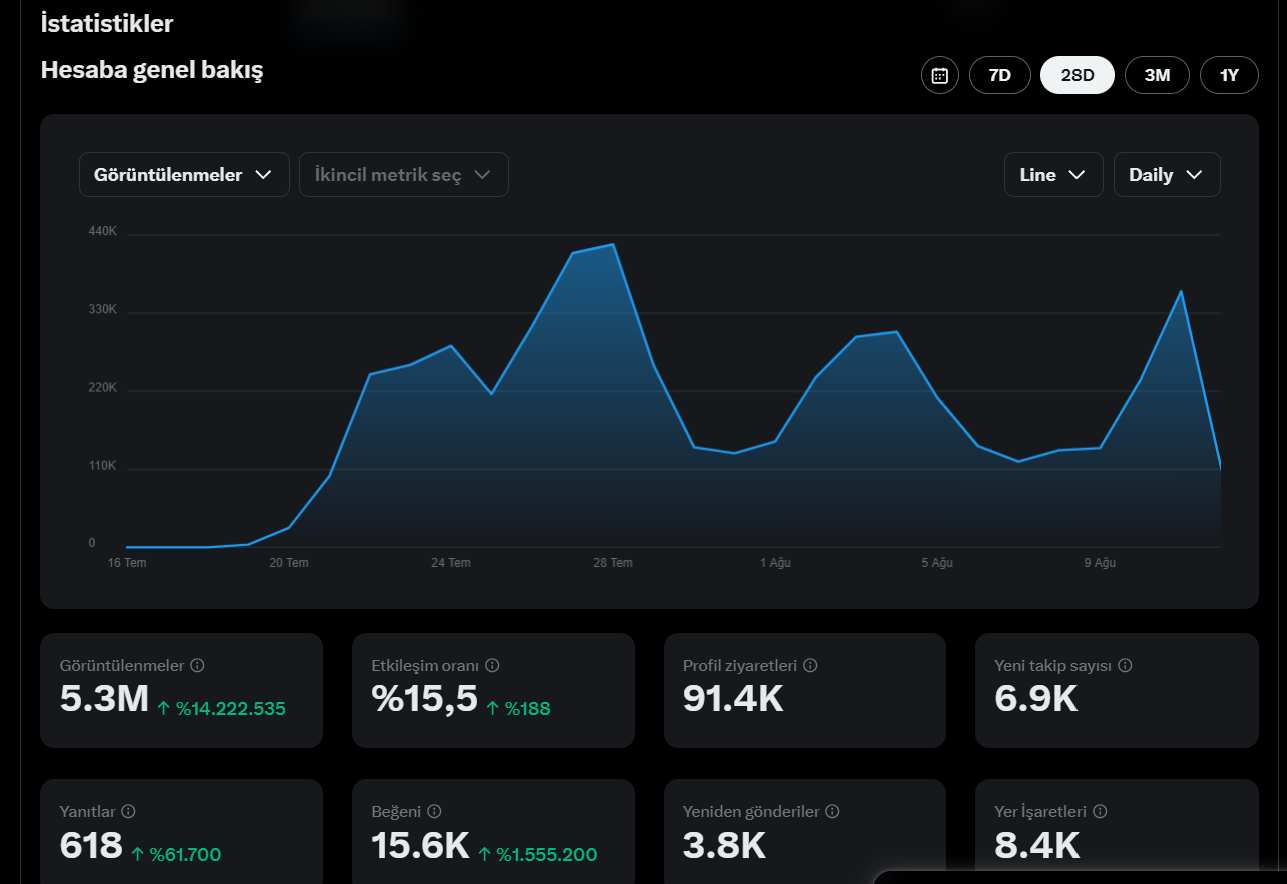Click the 440K y-axis label
Viewport: 1287px width, 884px height.
point(103,232)
